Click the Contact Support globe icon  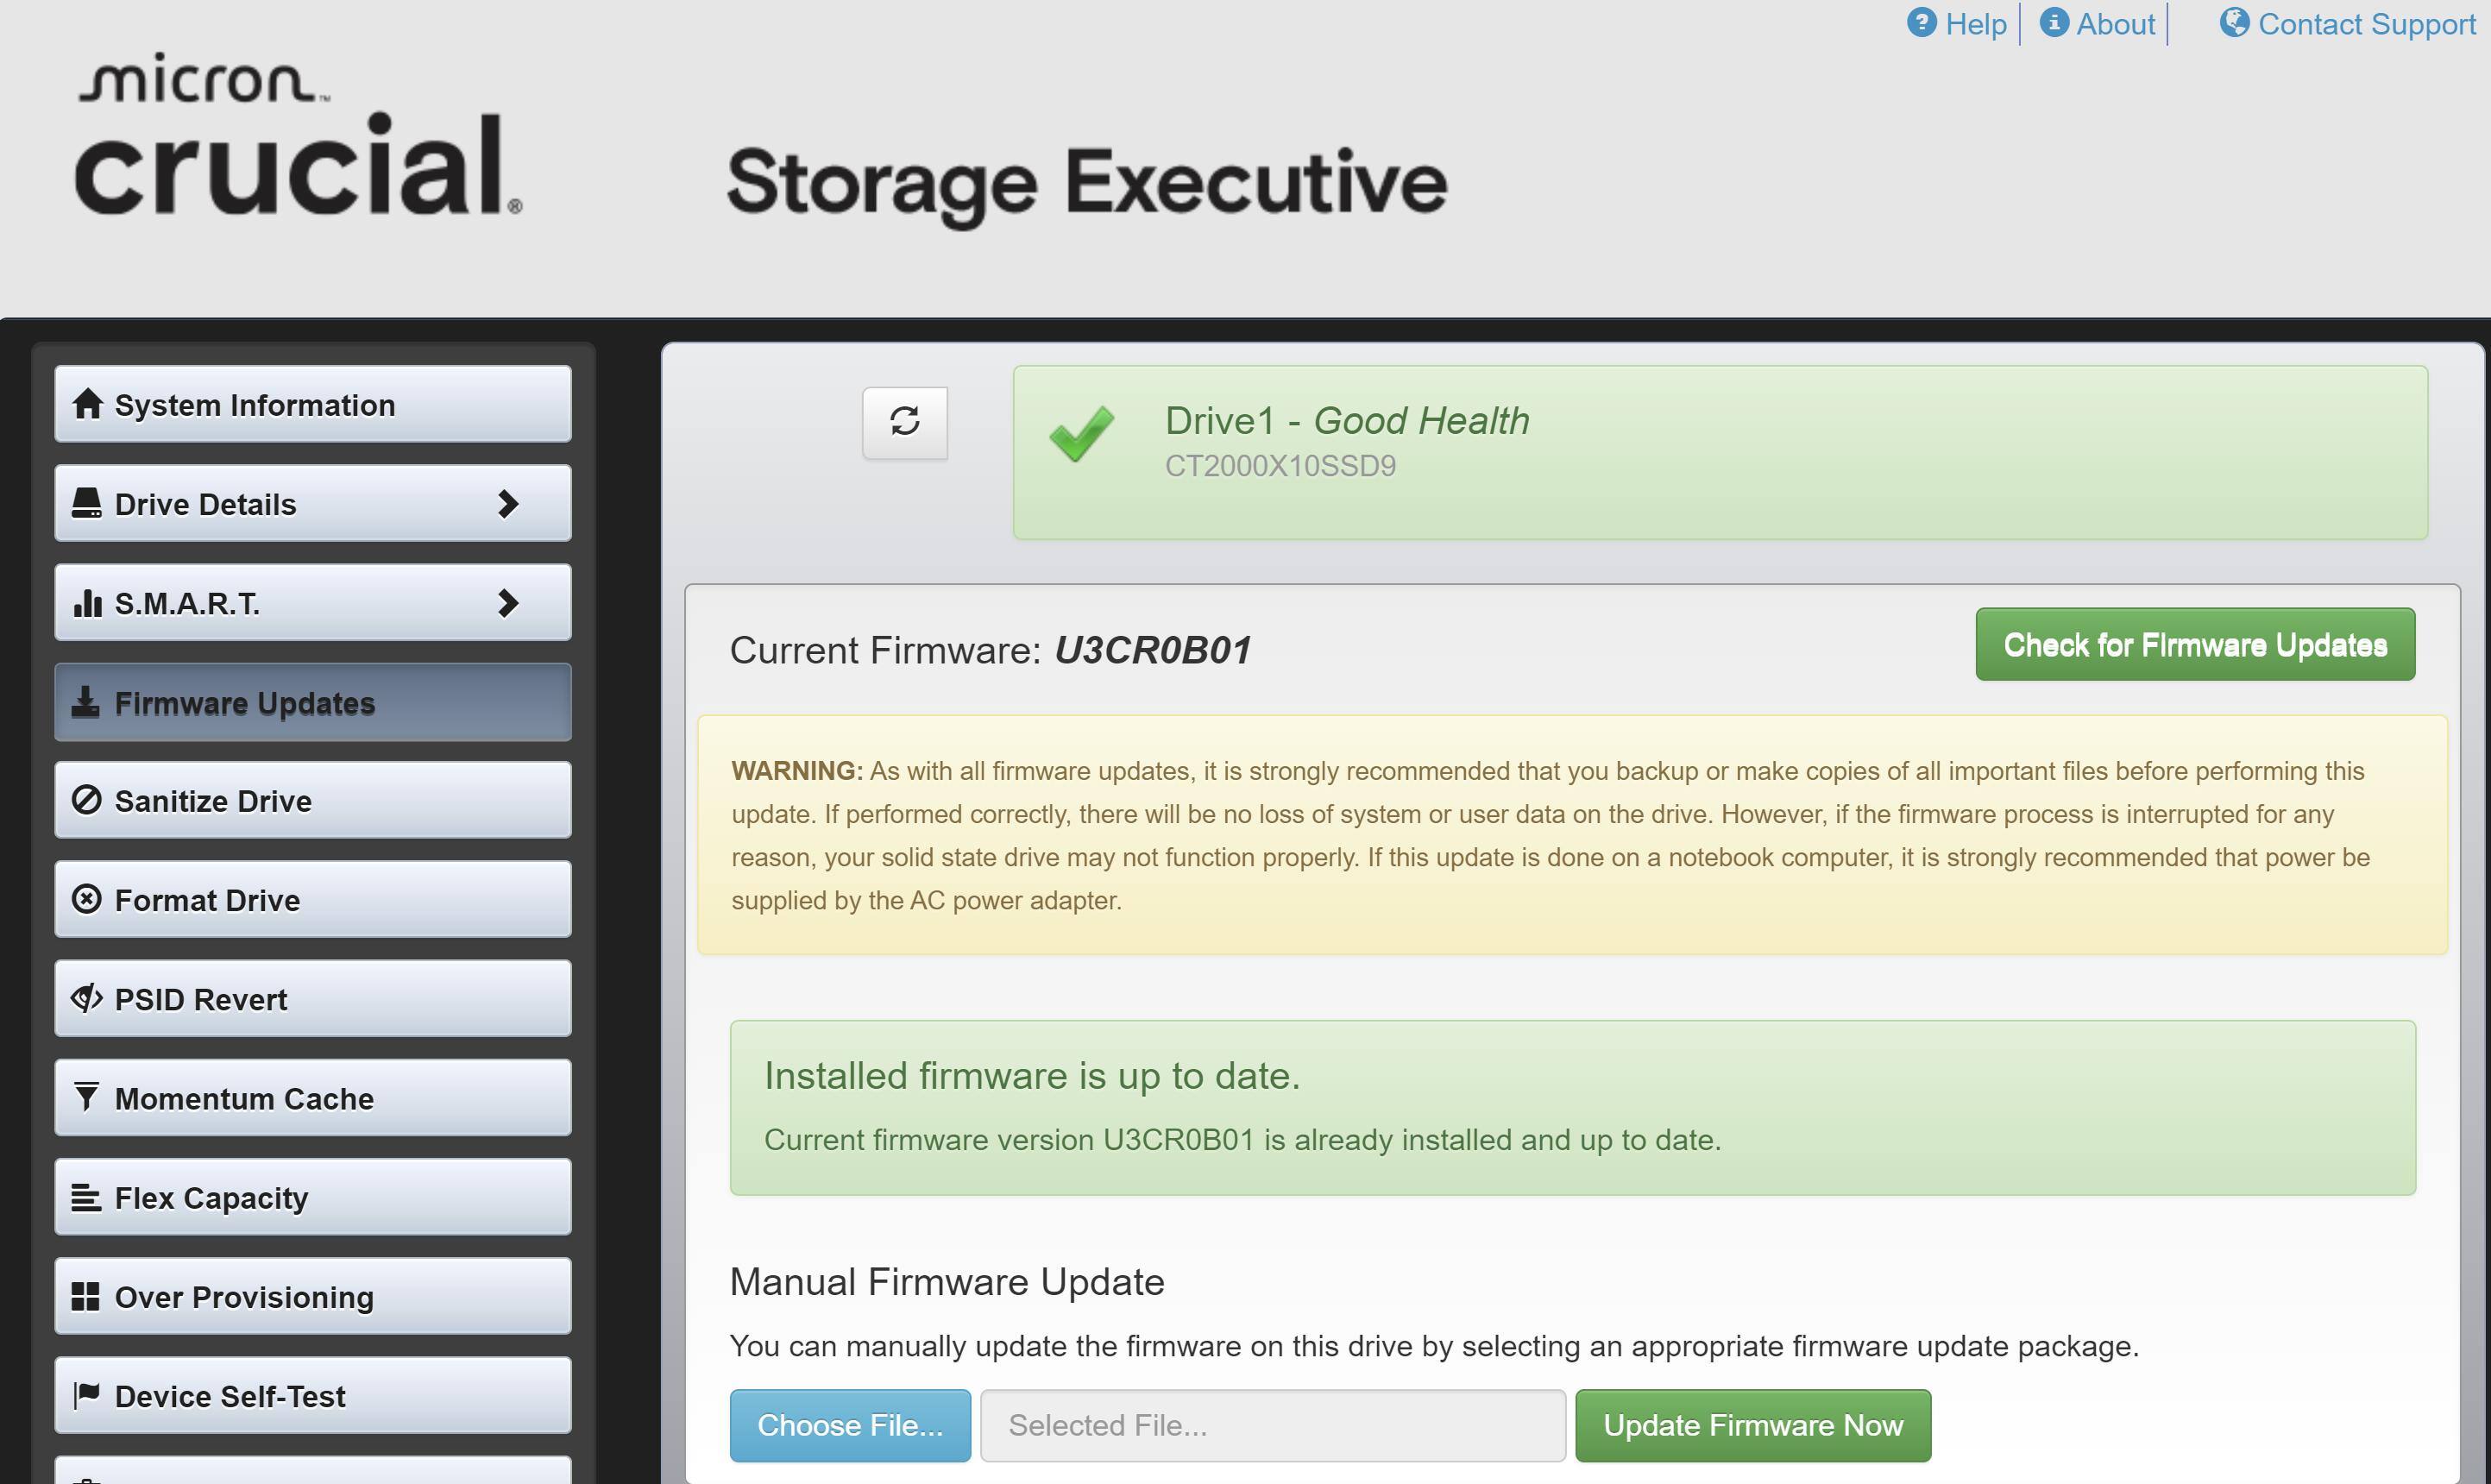pos(2234,23)
